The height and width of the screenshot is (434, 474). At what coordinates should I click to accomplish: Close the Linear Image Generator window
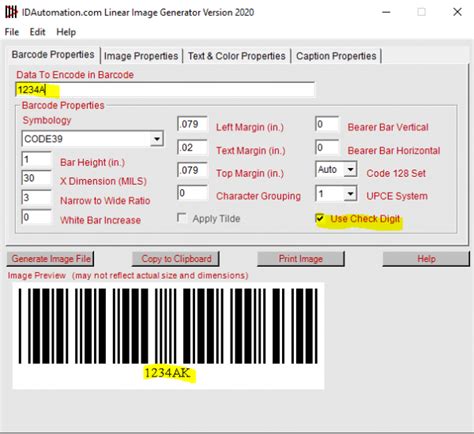pyautogui.click(x=457, y=12)
